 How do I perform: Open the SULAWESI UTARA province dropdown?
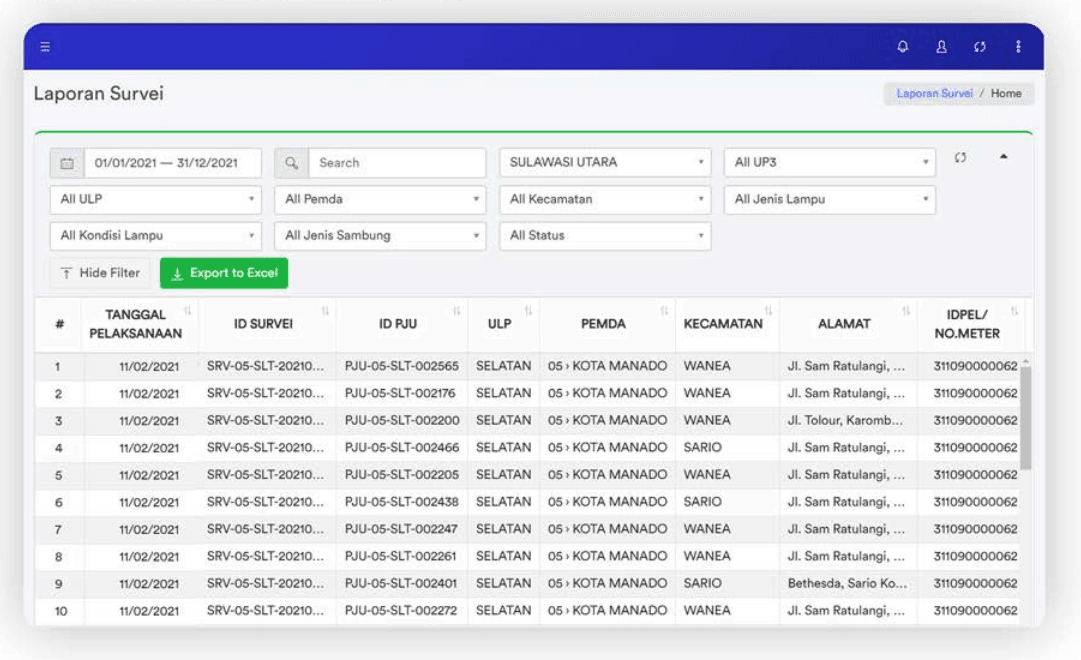(x=605, y=162)
